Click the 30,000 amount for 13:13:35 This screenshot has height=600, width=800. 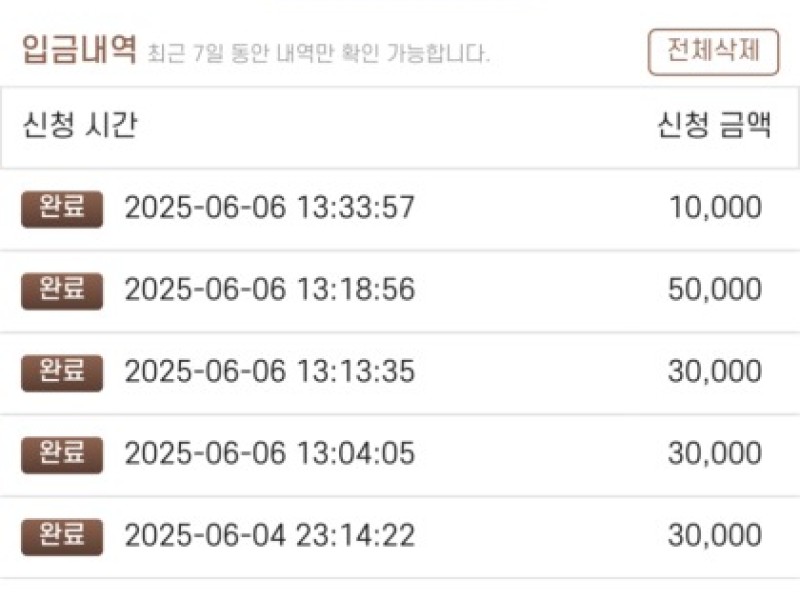715,371
